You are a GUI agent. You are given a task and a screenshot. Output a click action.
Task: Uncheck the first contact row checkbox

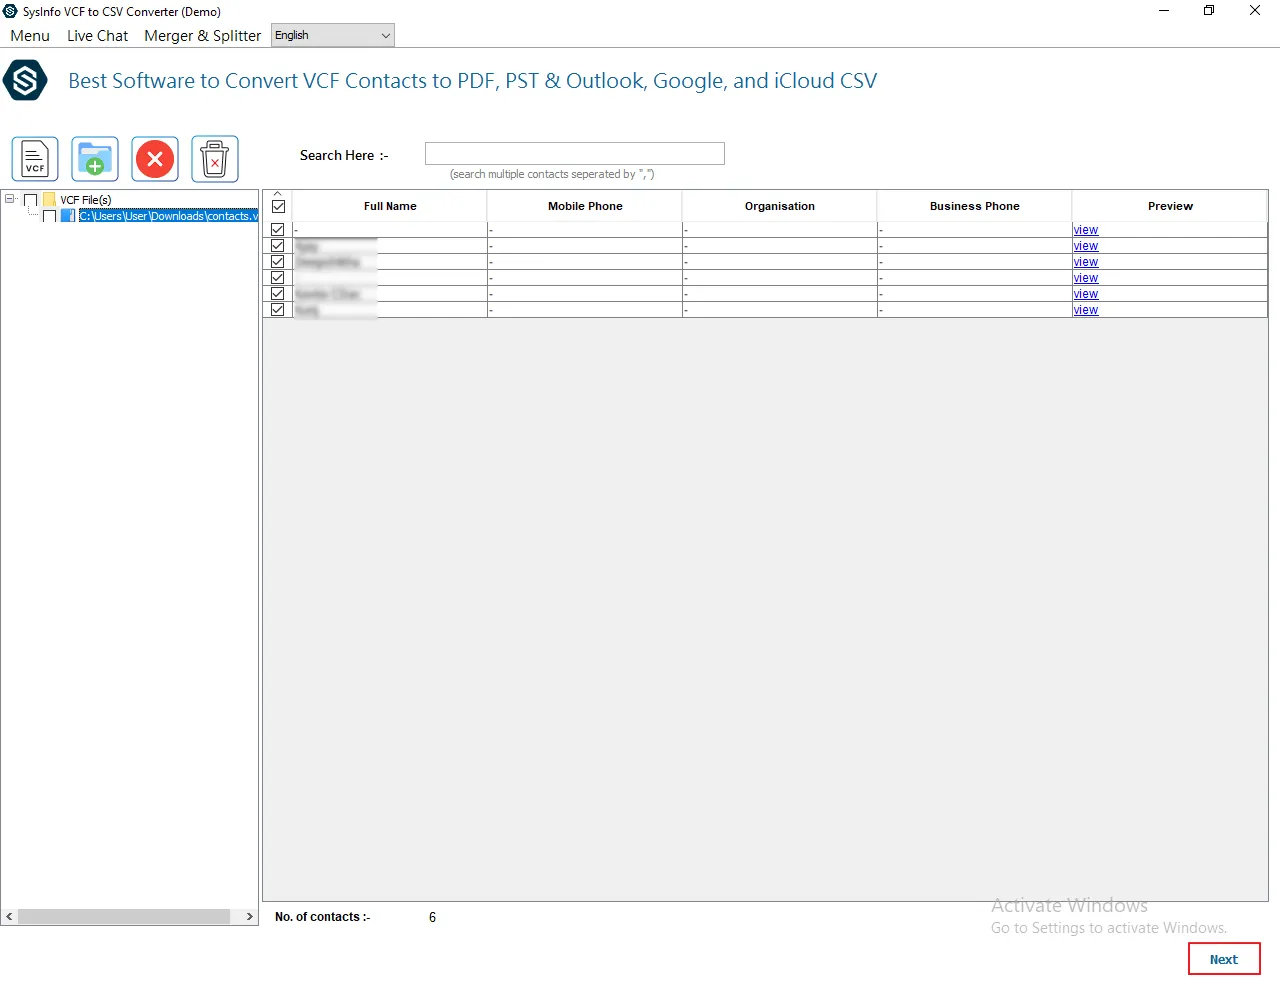(x=278, y=230)
